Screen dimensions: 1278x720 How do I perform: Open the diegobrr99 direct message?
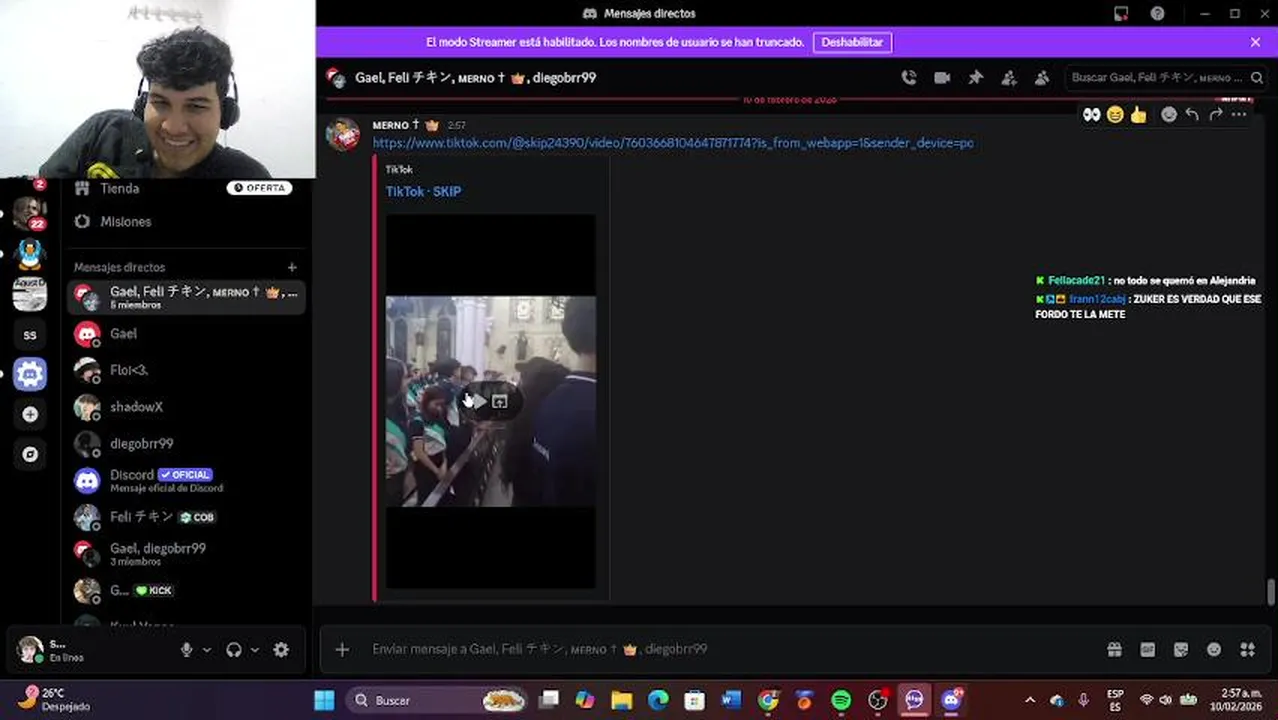[x=186, y=443]
